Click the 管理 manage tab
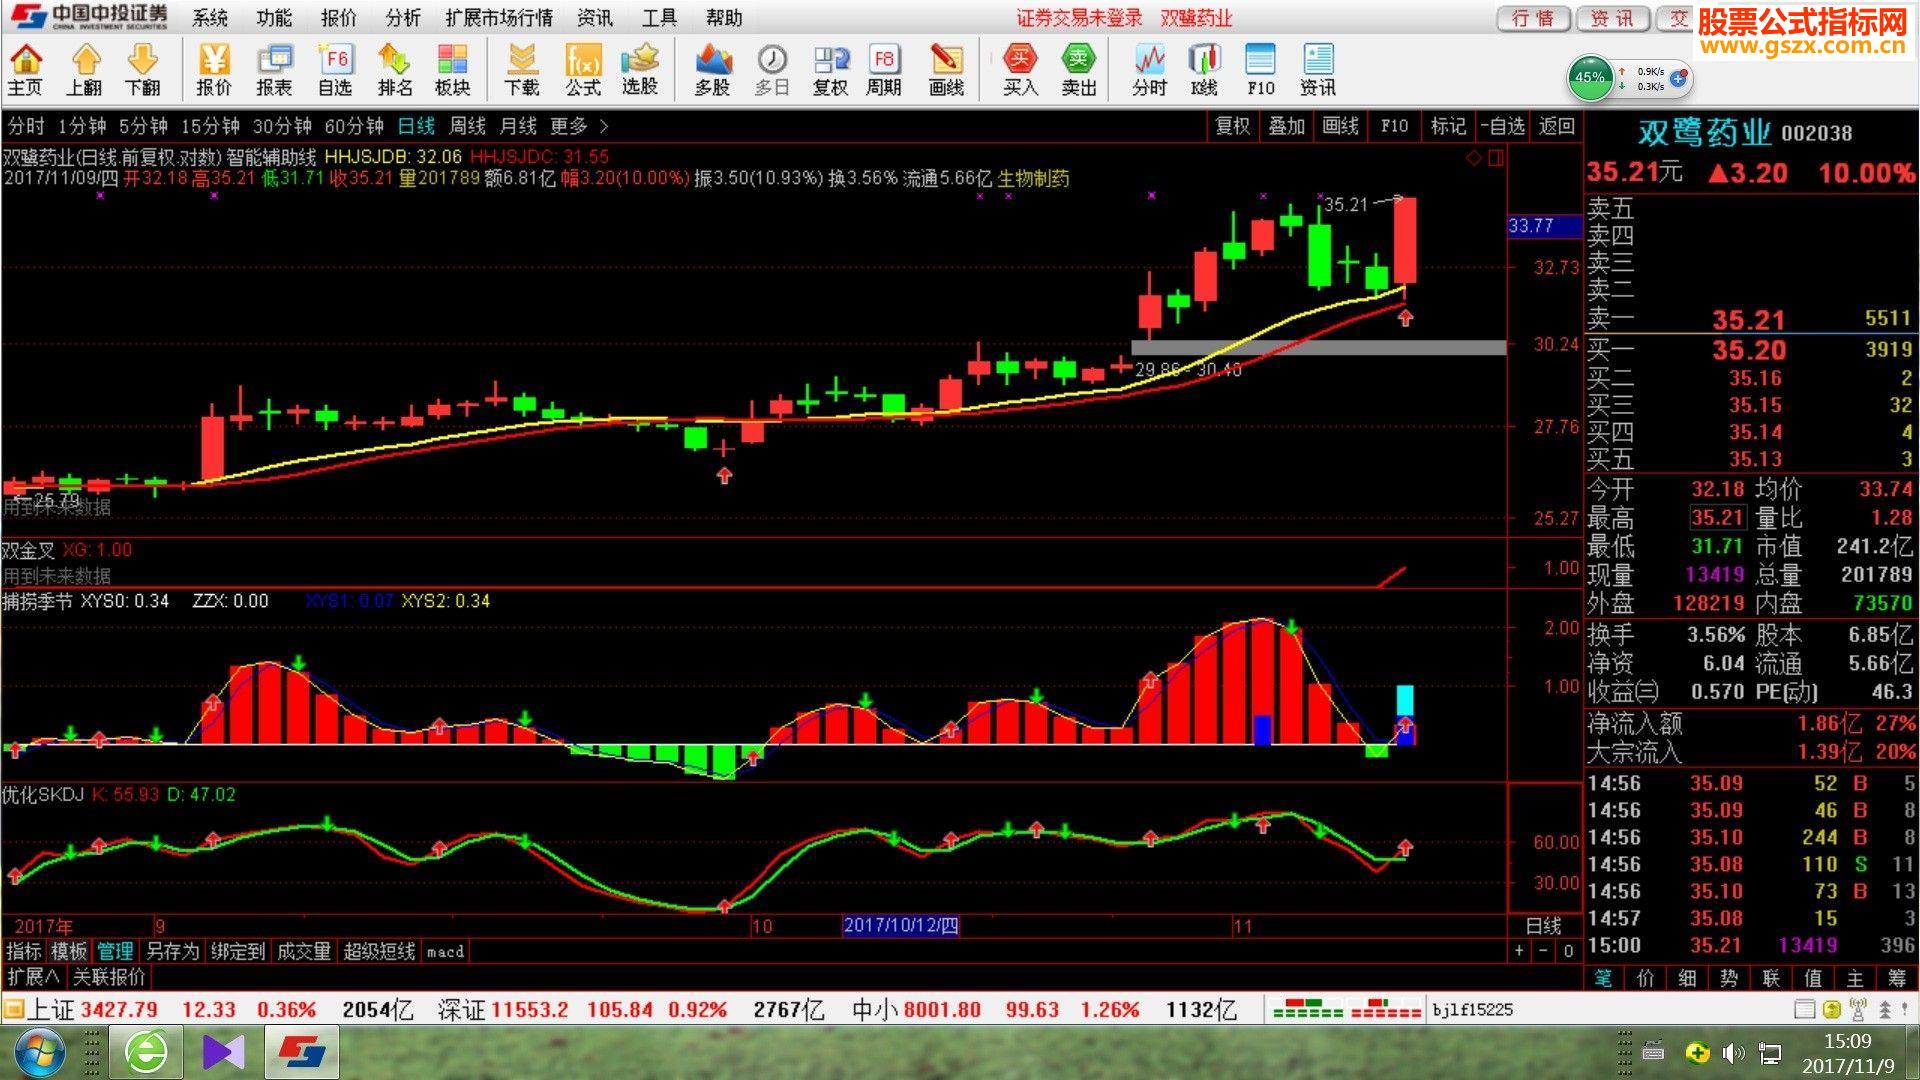1920x1080 pixels. coord(115,951)
